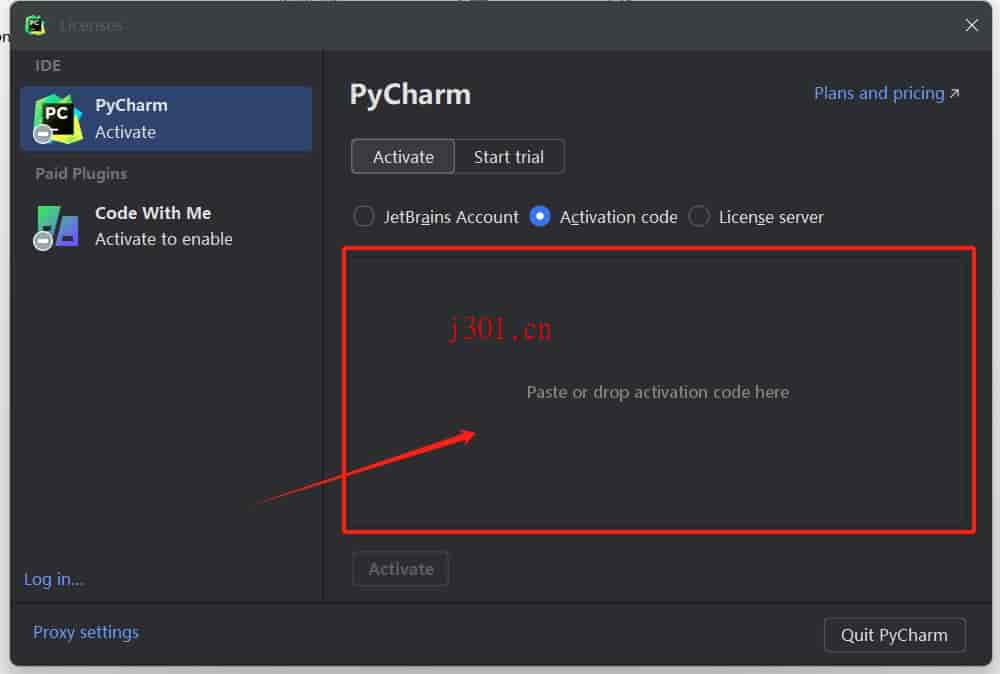
Task: Click the 'IDE' section label
Action: click(x=48, y=65)
